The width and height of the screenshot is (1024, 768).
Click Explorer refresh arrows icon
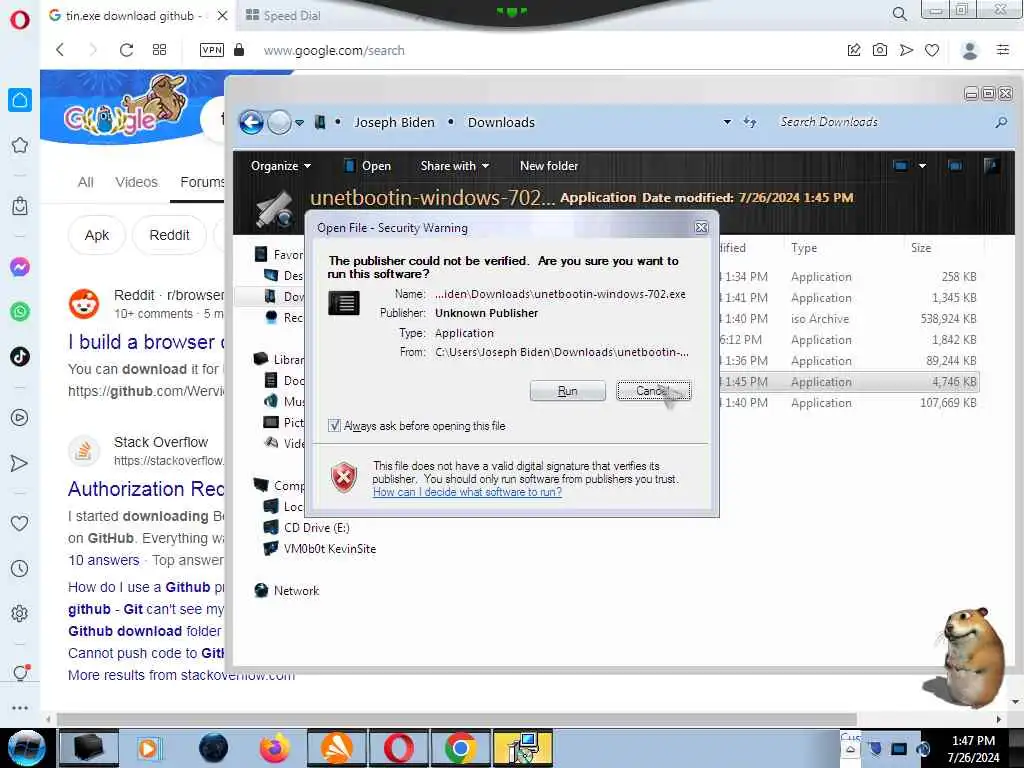(750, 122)
